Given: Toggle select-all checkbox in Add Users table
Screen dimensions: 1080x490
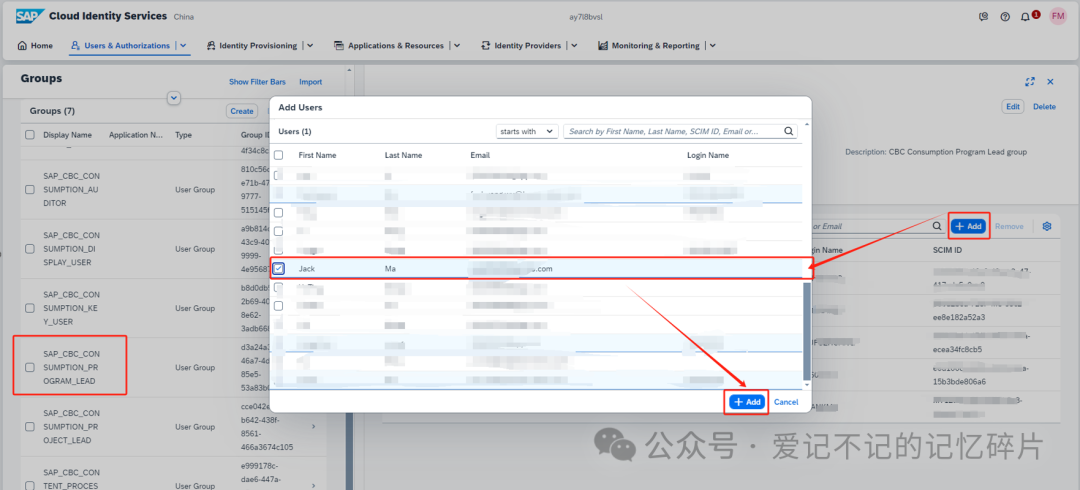Looking at the screenshot, I should [x=278, y=155].
